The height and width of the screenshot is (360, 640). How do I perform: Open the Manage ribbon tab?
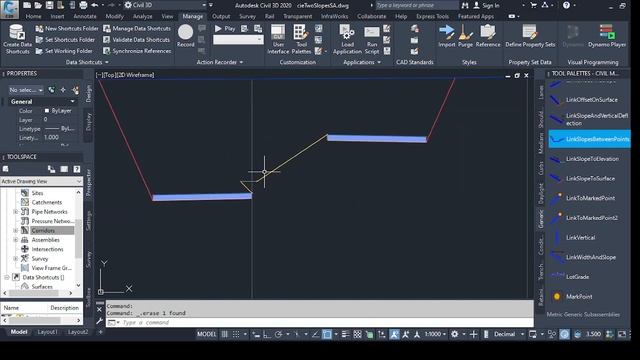click(x=193, y=16)
